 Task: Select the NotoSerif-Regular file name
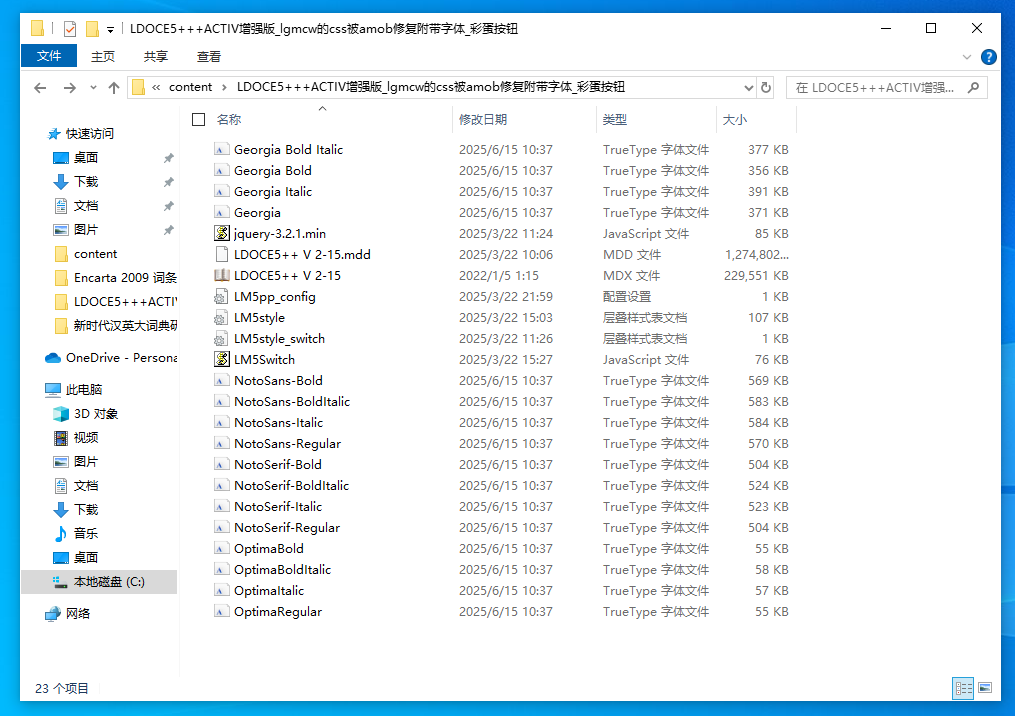pos(287,528)
